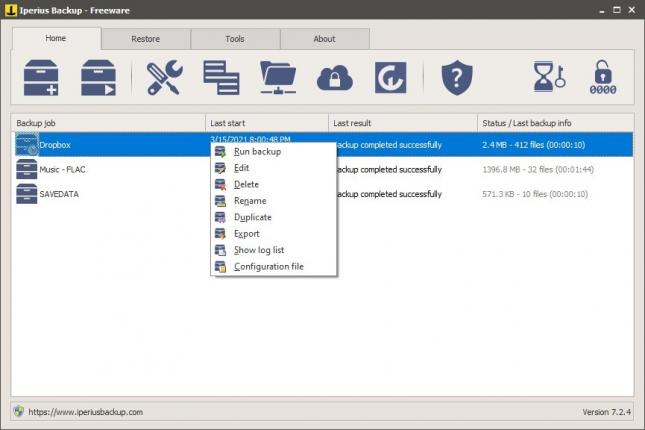Viewport: 645px width, 430px height.
Task: Sort by Last result column header
Action: (x=403, y=123)
